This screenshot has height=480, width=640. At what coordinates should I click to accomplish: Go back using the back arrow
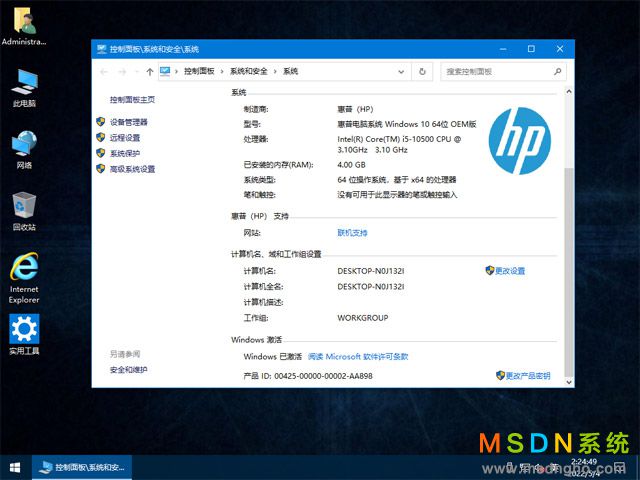(x=104, y=72)
